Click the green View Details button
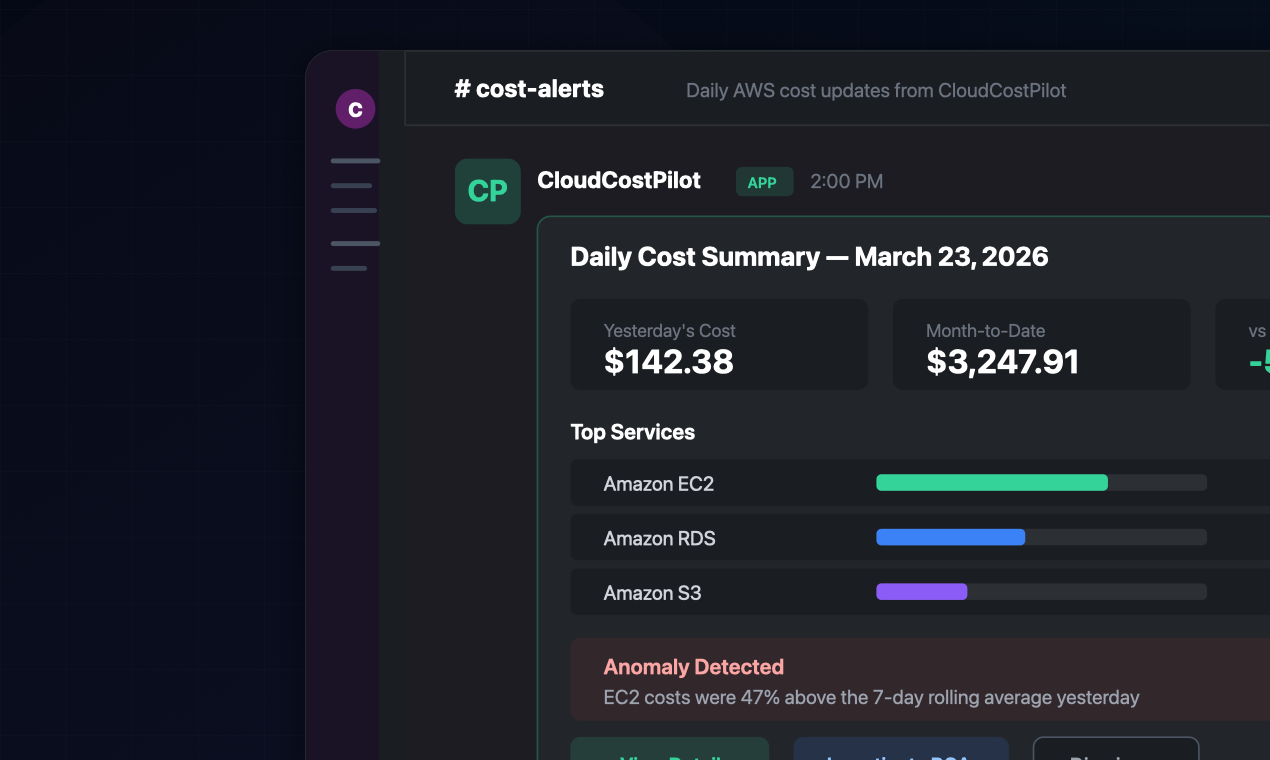The height and width of the screenshot is (760, 1270). (669, 752)
